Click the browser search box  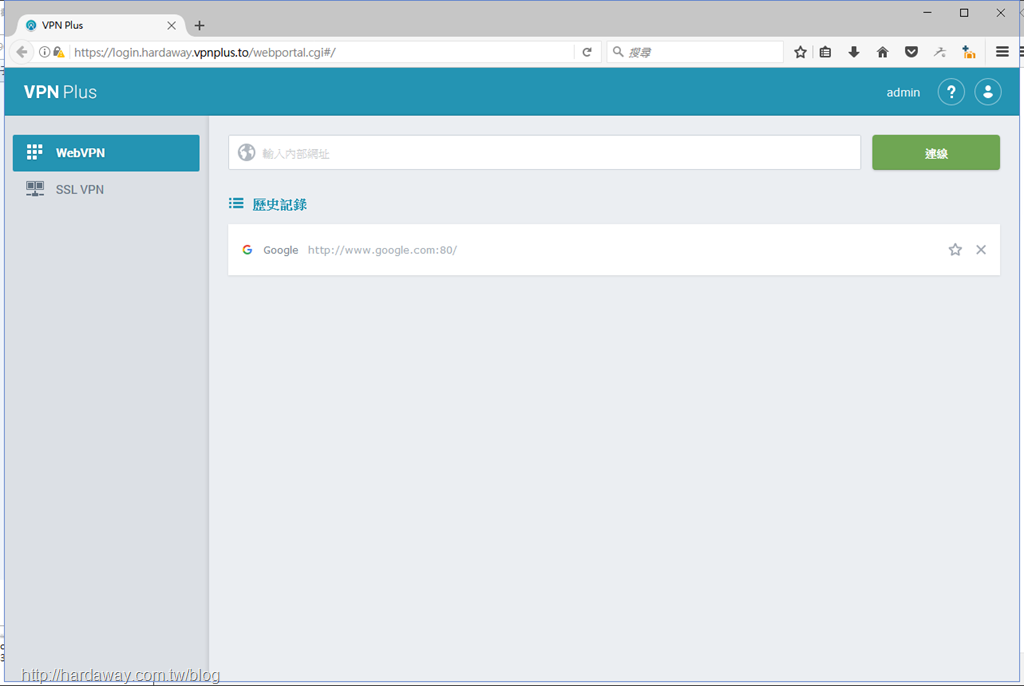pos(695,52)
